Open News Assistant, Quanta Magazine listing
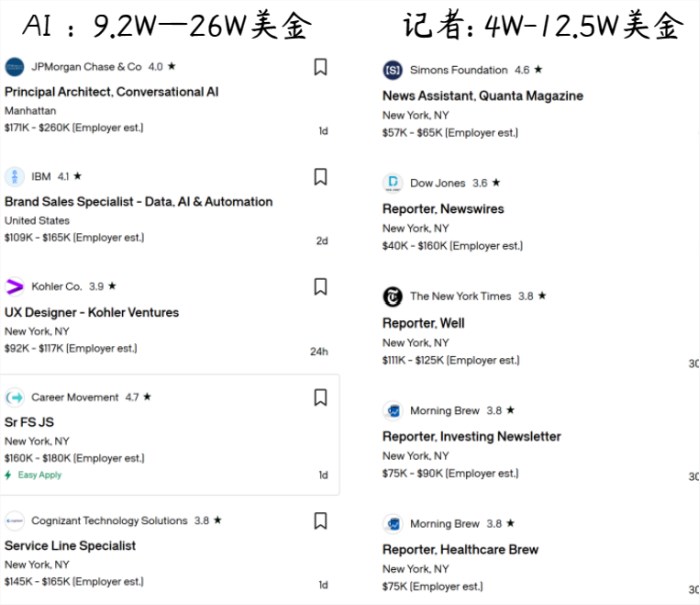The height and width of the screenshot is (605, 700). (482, 96)
